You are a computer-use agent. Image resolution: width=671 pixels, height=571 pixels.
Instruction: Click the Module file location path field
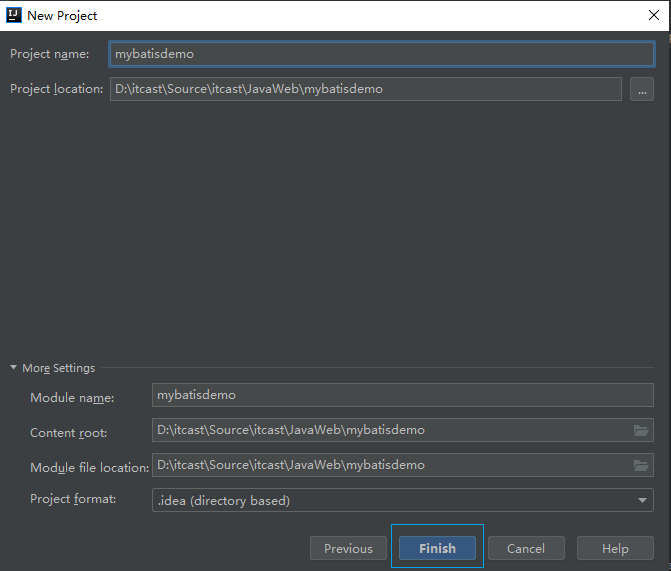(390, 465)
